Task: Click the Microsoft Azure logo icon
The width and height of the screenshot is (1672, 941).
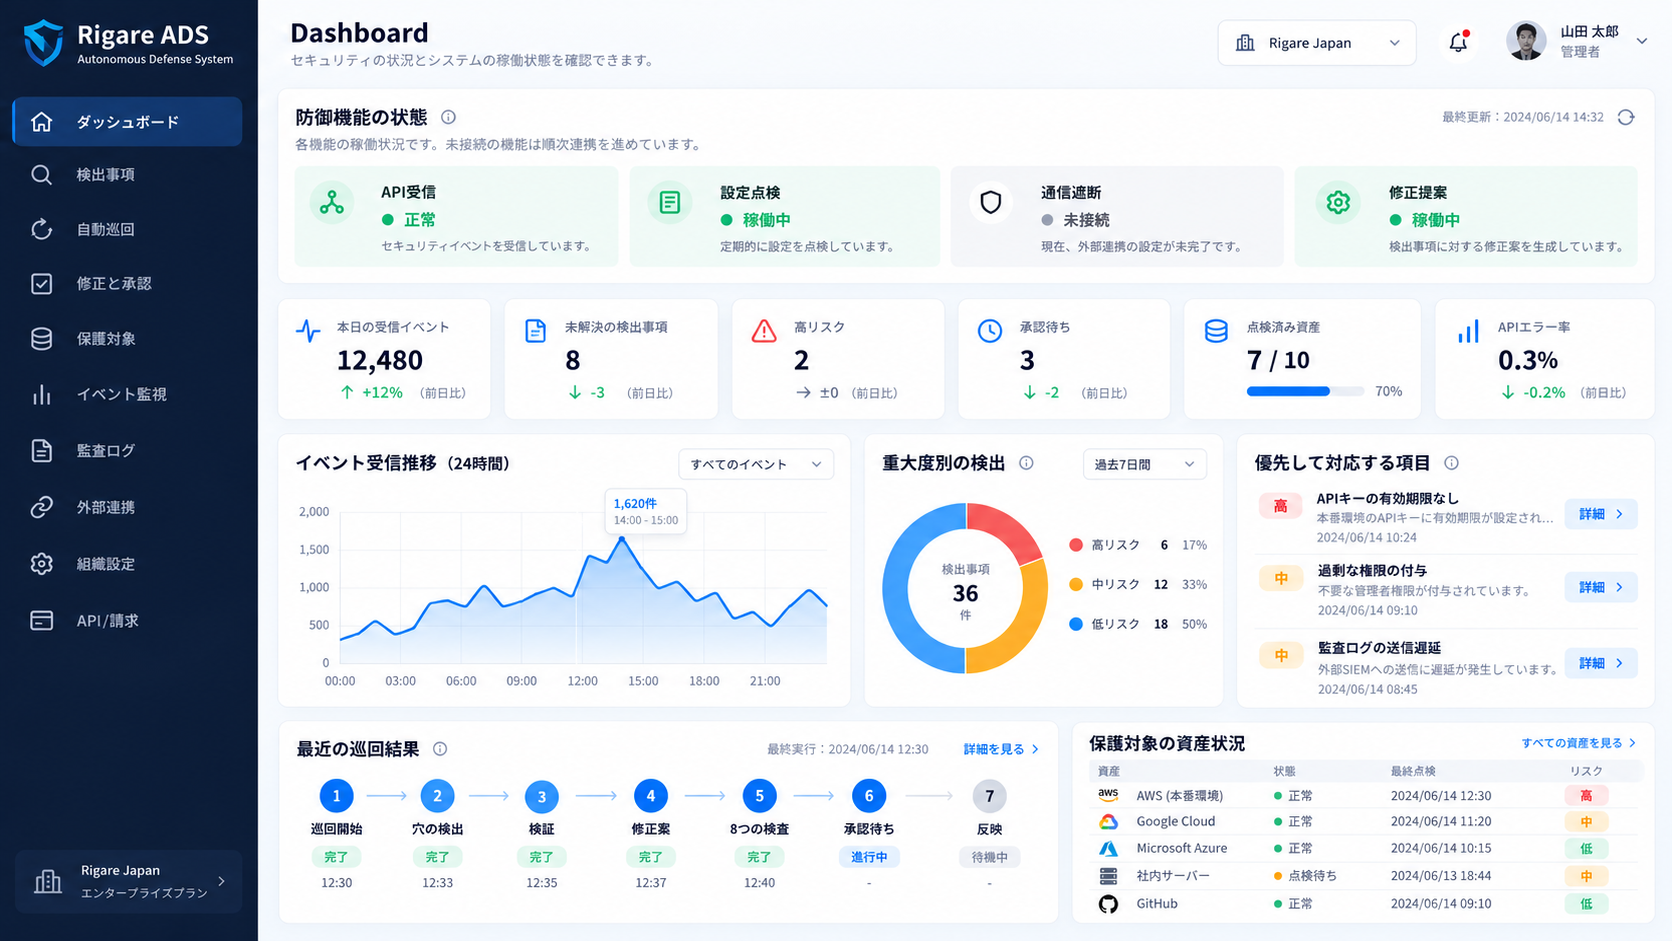Action: 1108,848
